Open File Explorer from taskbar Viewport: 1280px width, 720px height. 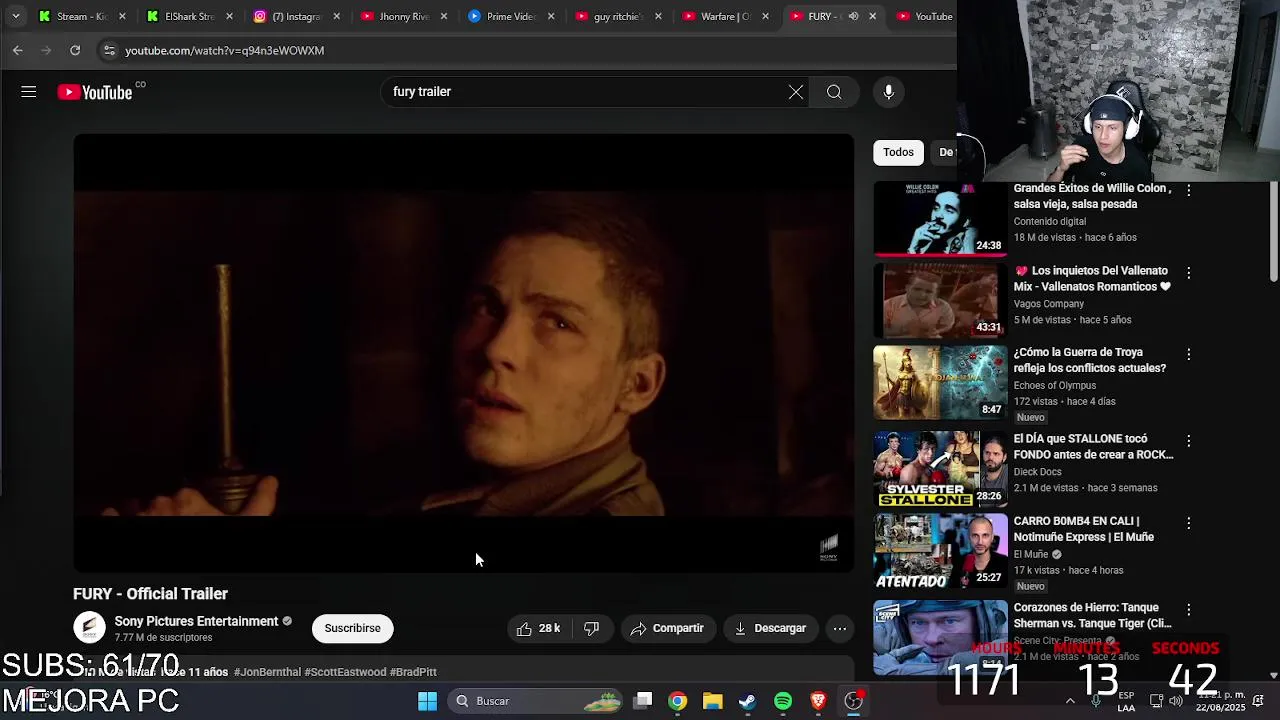(x=712, y=701)
